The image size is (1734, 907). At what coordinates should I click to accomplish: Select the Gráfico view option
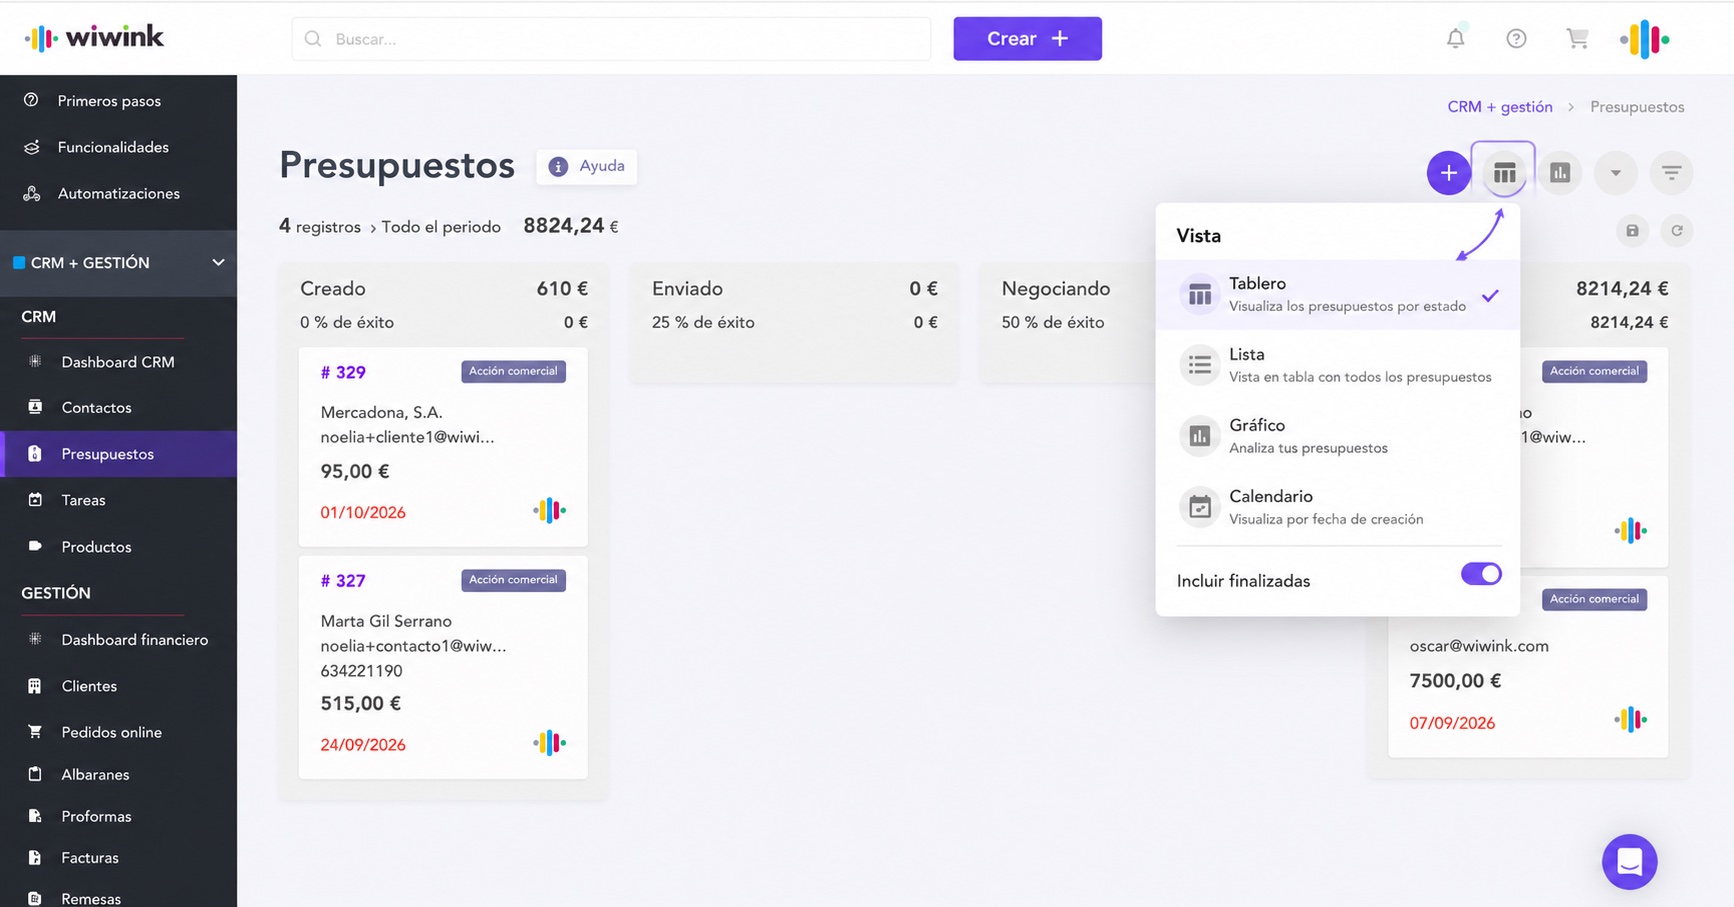point(1337,436)
